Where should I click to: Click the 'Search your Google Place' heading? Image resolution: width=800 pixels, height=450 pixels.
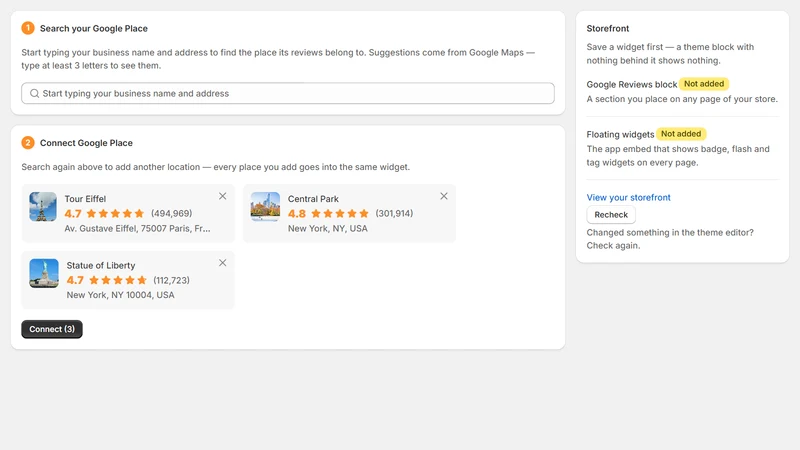tap(94, 29)
